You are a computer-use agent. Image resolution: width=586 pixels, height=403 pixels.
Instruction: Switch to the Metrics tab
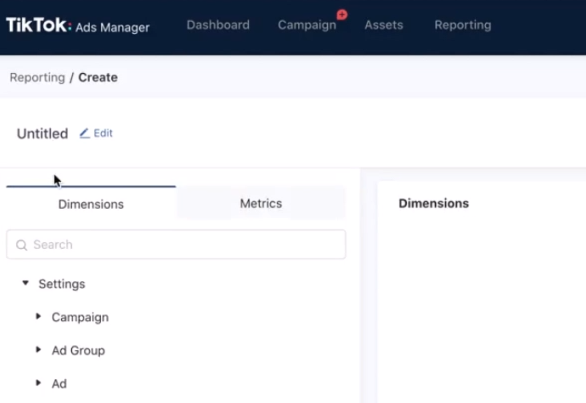pyautogui.click(x=261, y=203)
